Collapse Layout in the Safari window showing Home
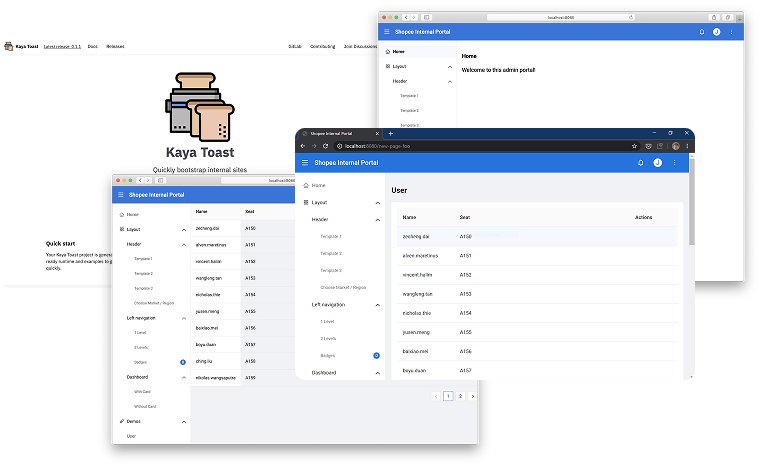The image size is (761, 467). [450, 67]
